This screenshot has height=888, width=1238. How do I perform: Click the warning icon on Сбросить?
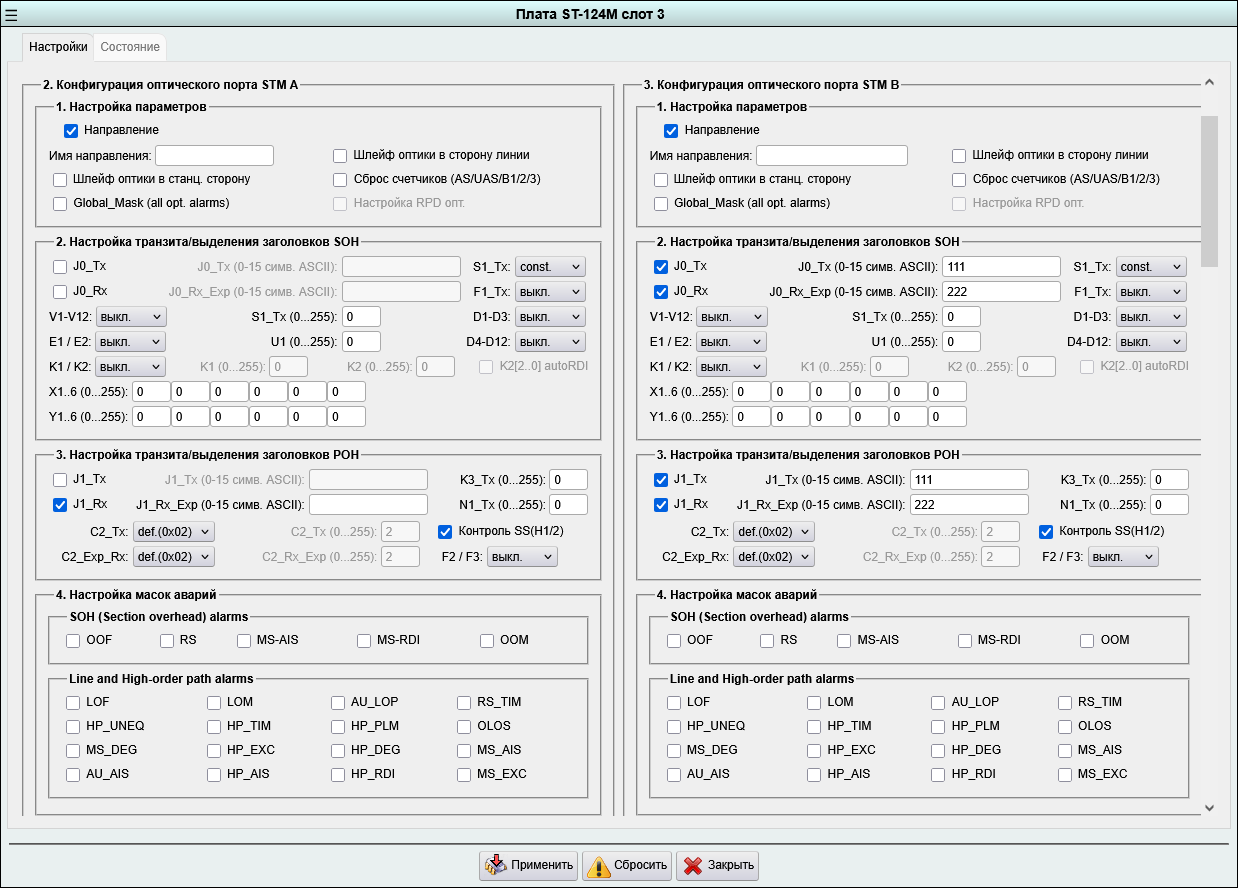(x=598, y=865)
